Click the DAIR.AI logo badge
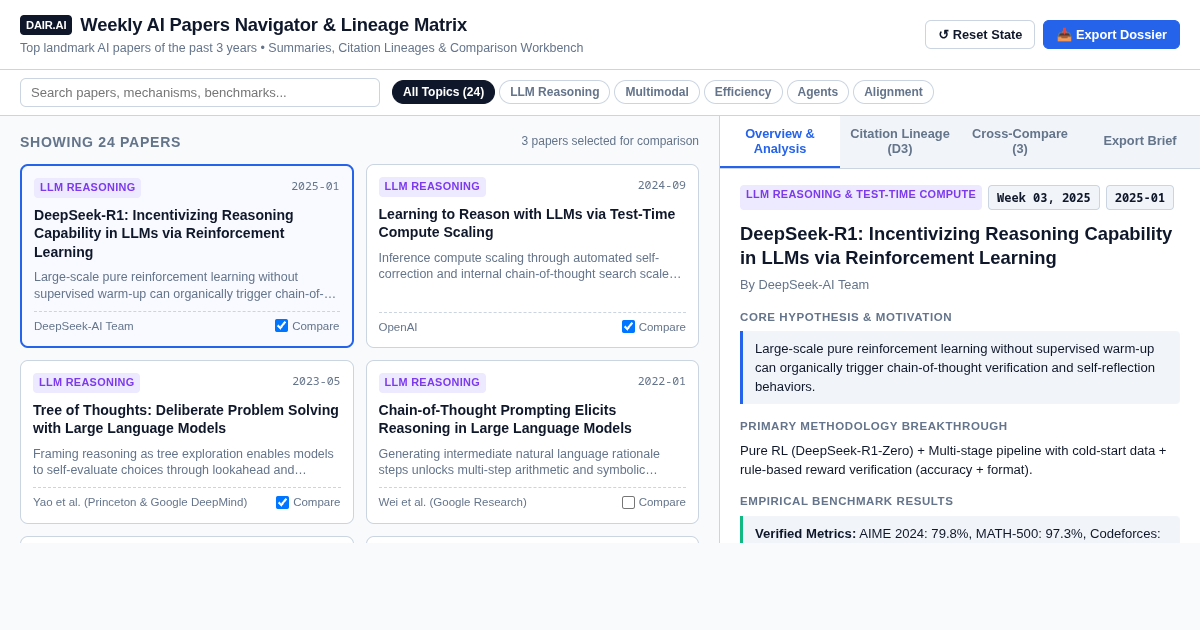This screenshot has height=630, width=1200. click(x=46, y=25)
